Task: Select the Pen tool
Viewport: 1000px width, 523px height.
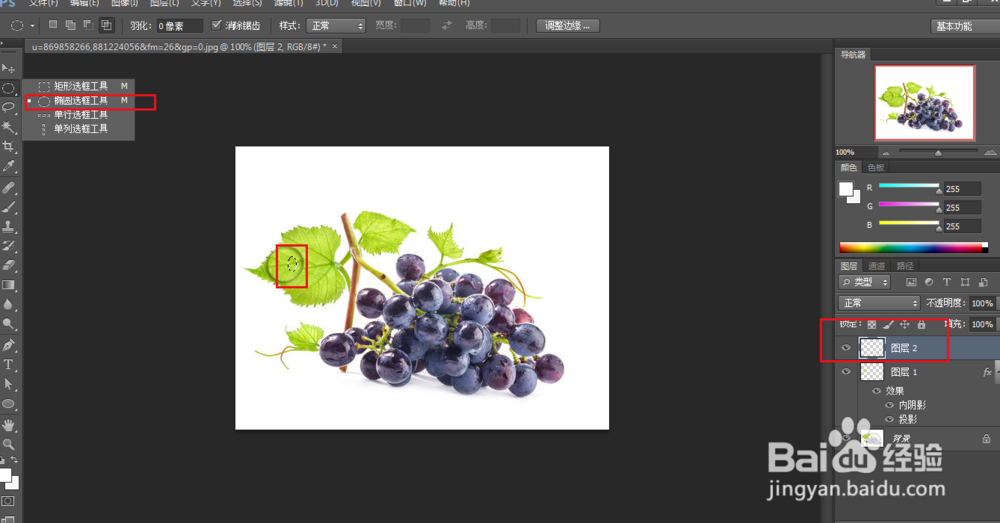Action: [x=8, y=345]
